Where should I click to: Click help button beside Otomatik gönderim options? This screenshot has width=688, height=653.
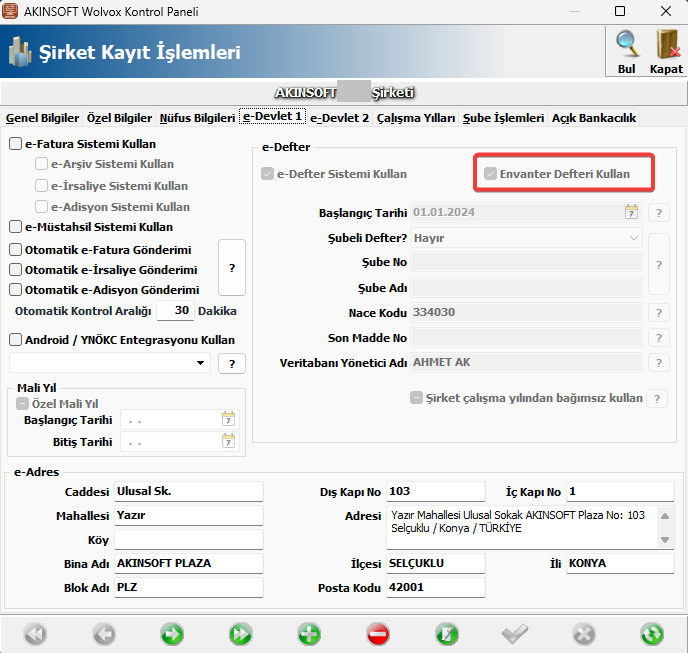click(232, 267)
